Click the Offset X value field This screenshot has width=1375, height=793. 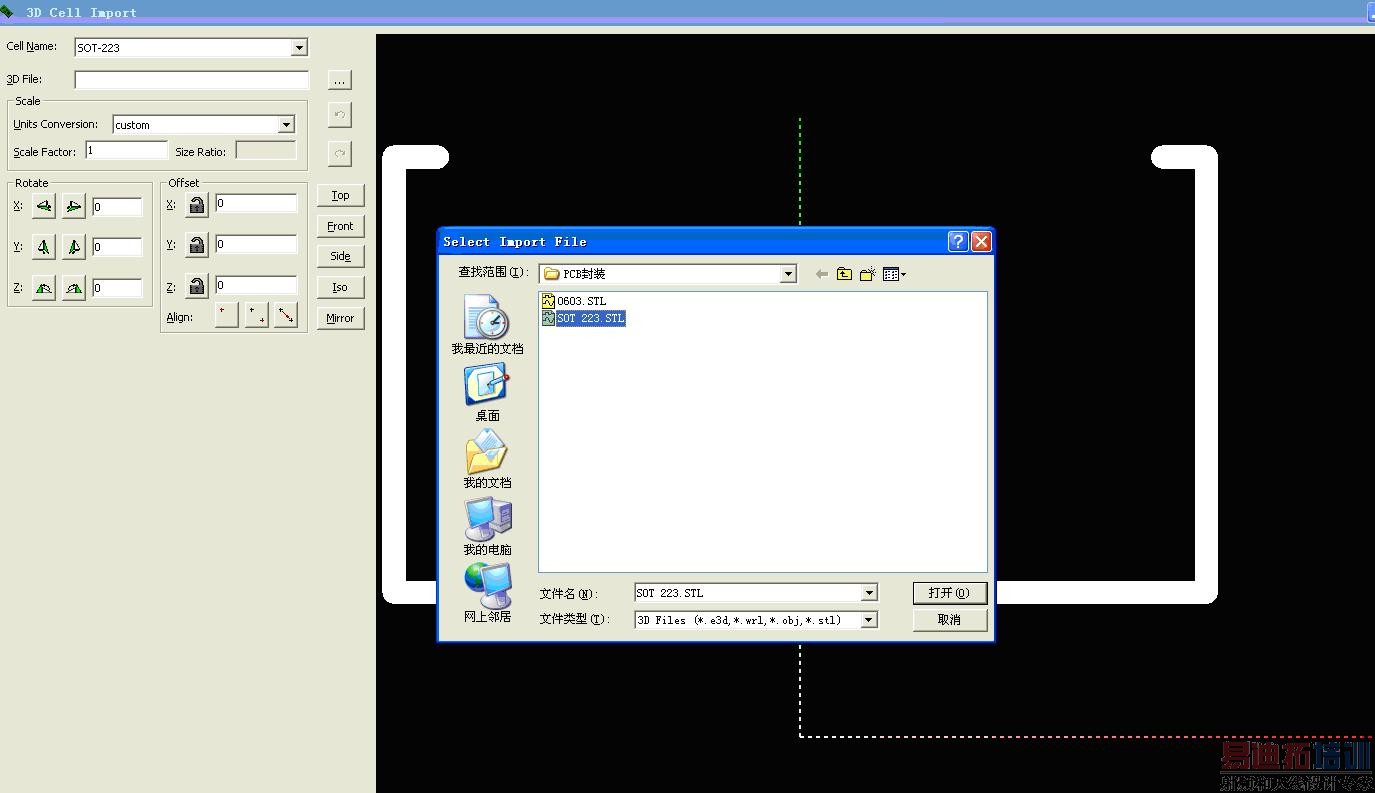pos(256,203)
